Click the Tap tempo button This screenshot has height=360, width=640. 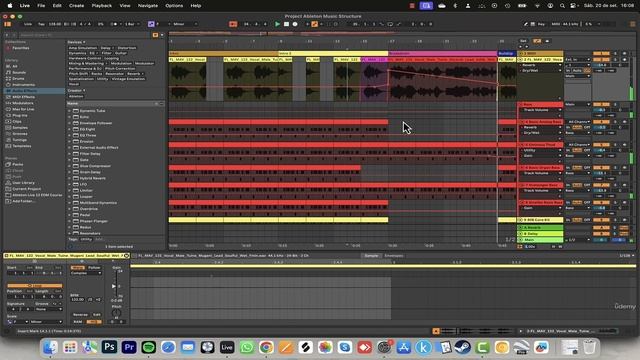(41, 24)
